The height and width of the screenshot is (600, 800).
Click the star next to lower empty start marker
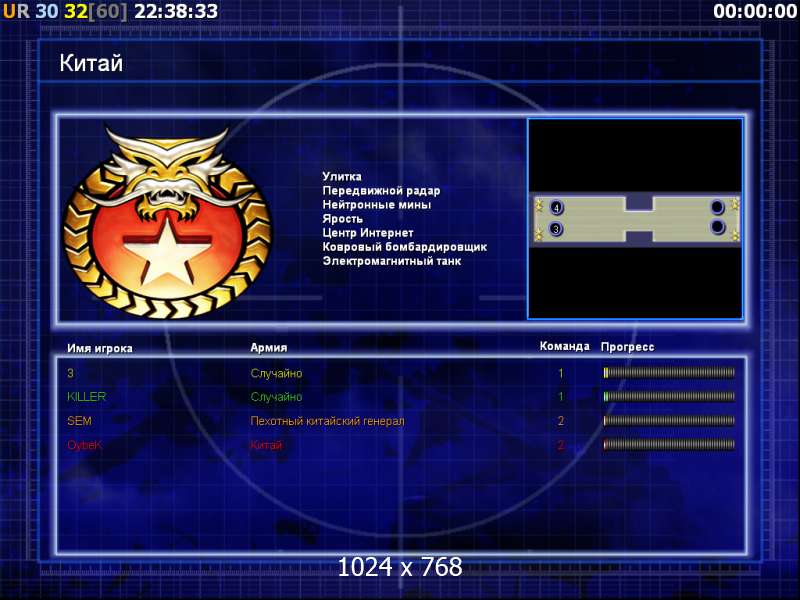(x=735, y=236)
